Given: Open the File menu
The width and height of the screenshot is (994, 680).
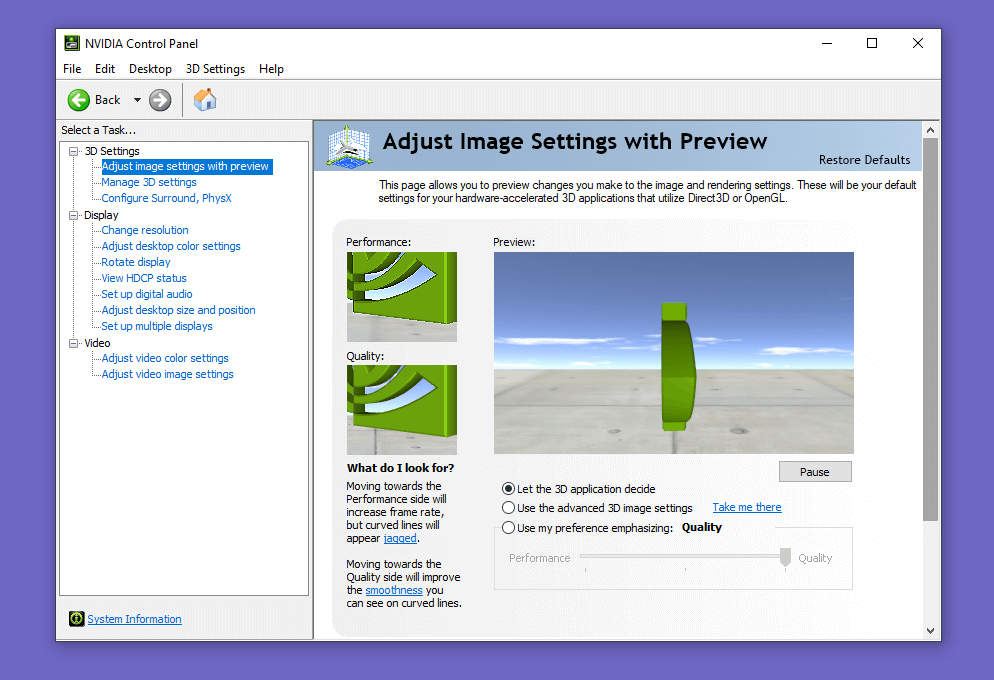Looking at the screenshot, I should coord(72,68).
